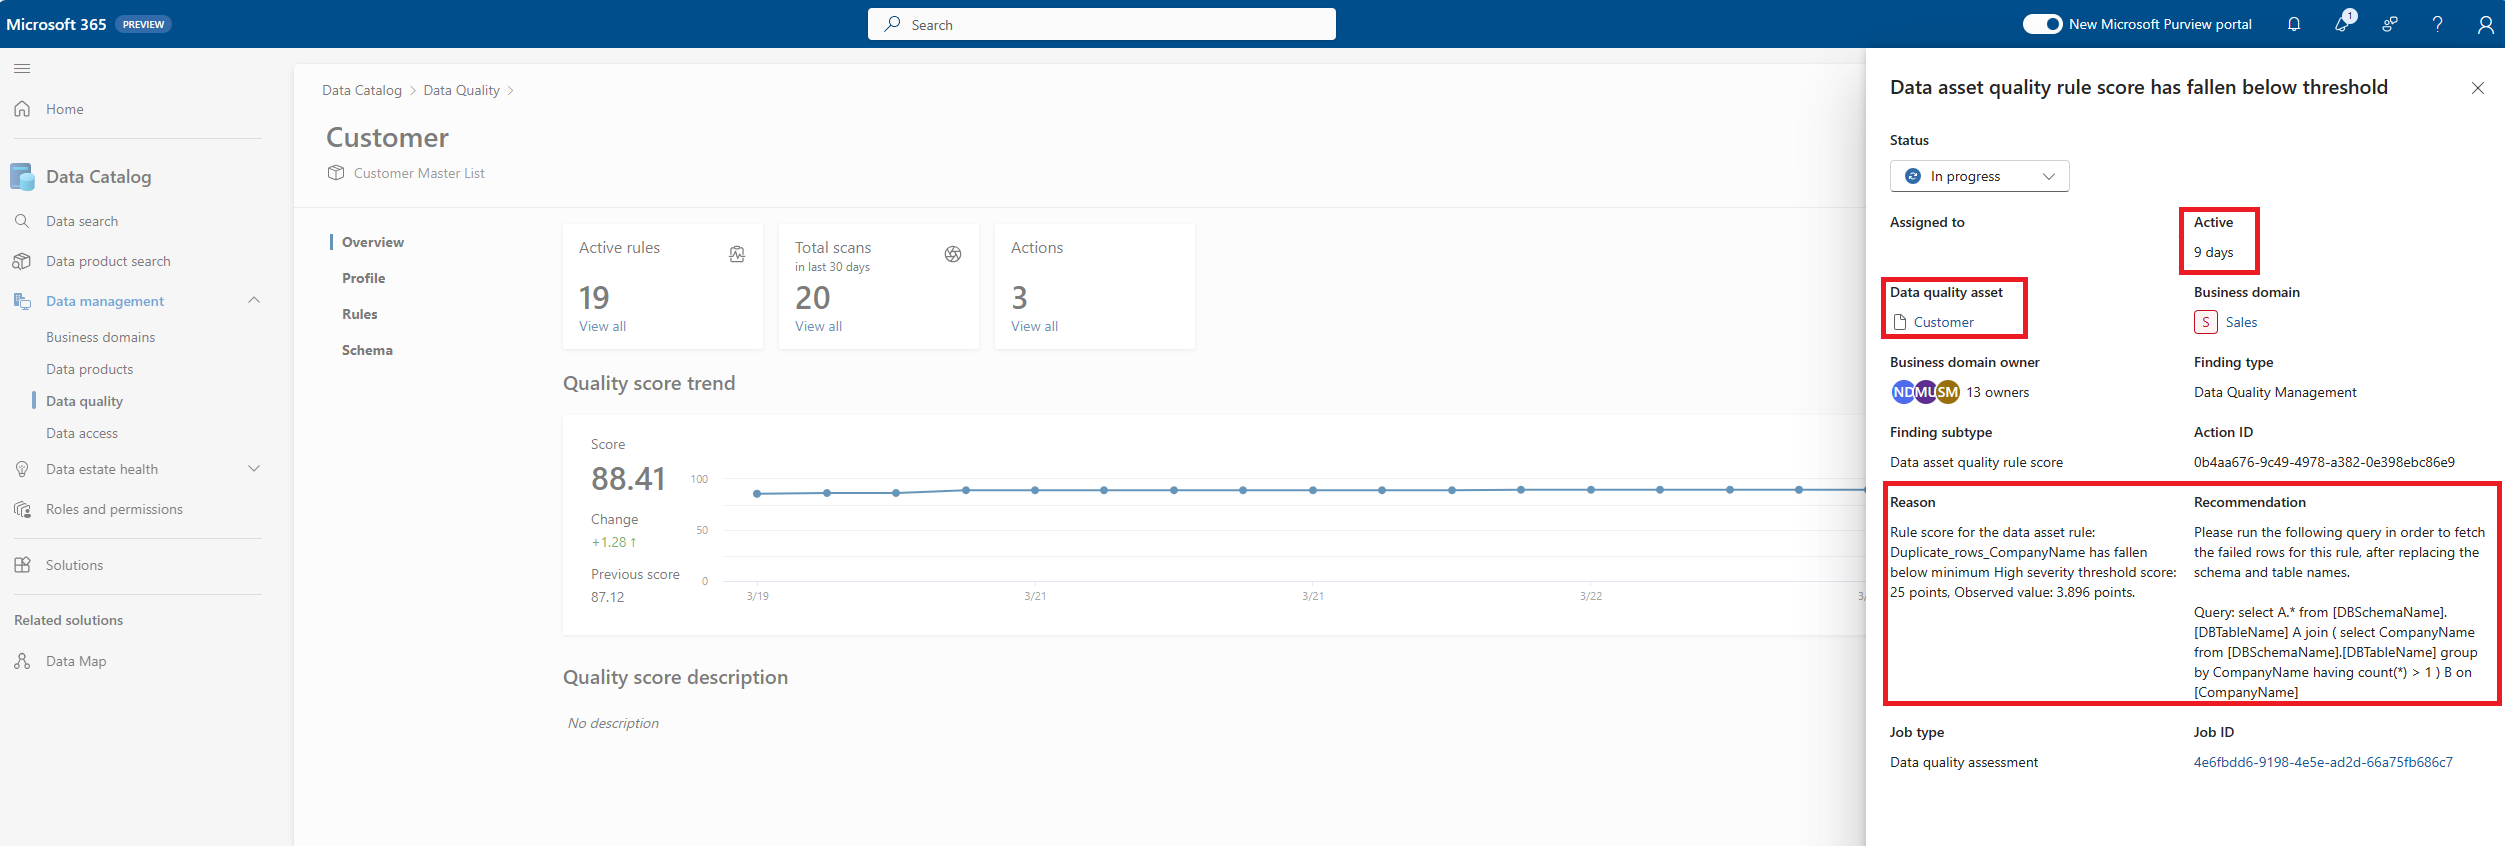Click the hamburger navigation menu icon
The width and height of the screenshot is (2505, 846).
[x=22, y=68]
